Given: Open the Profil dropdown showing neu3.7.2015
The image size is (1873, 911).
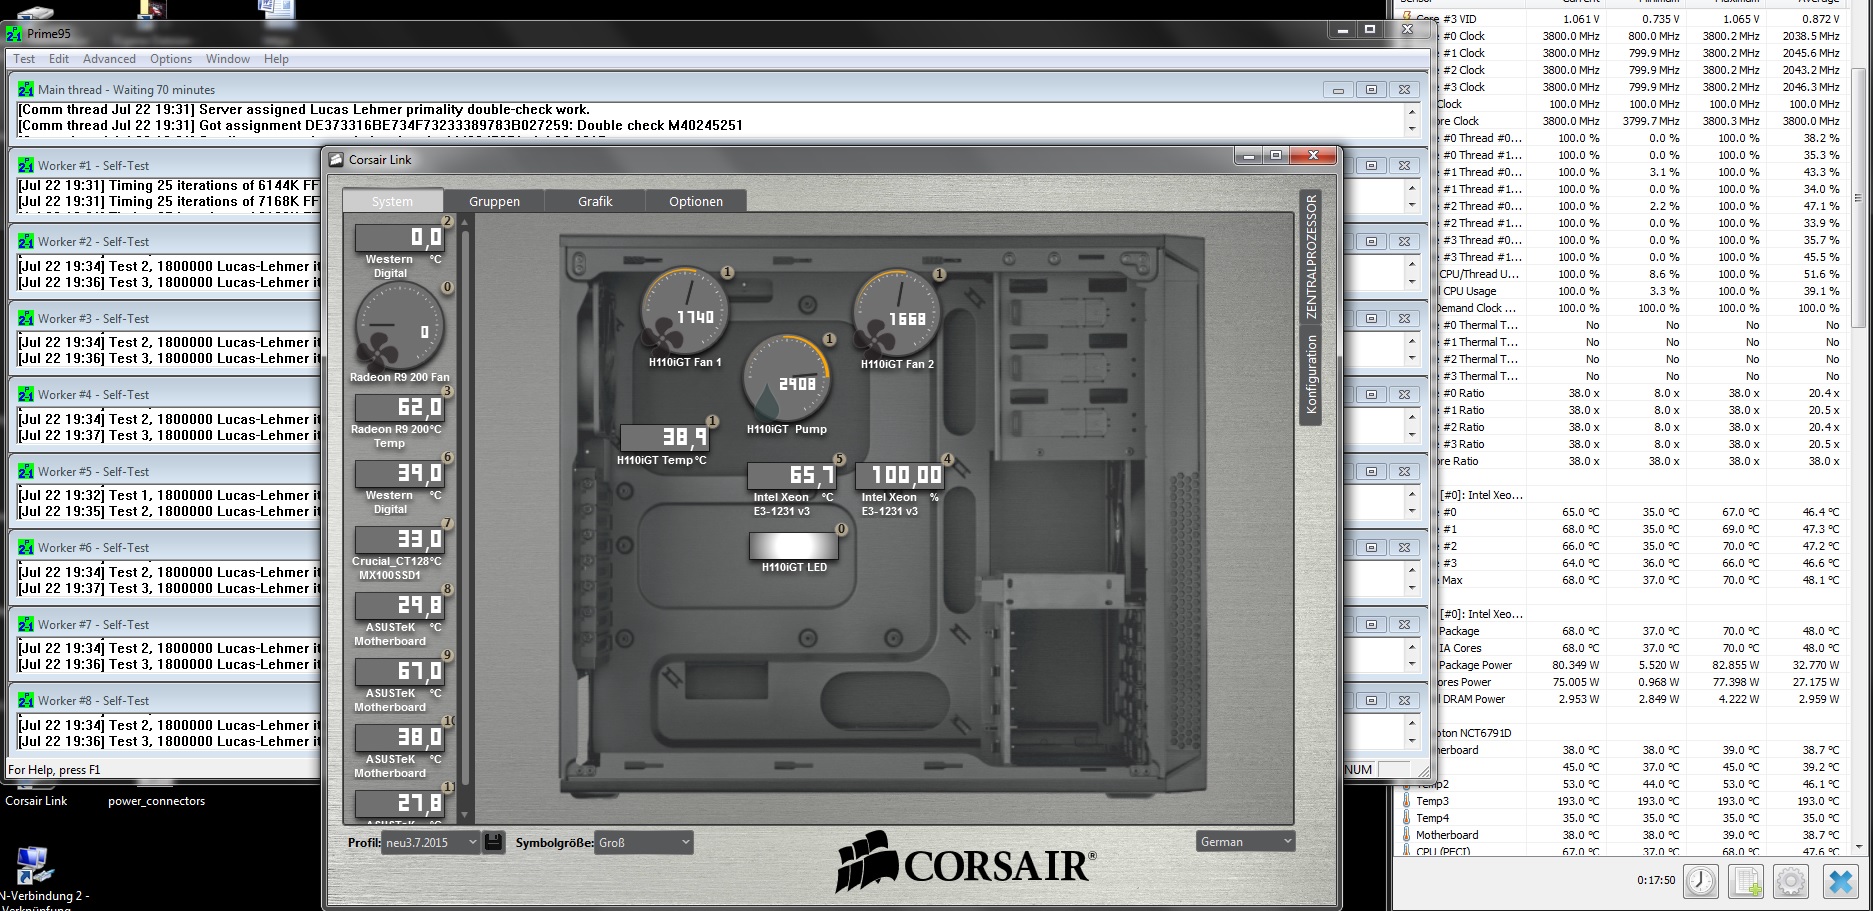Looking at the screenshot, I should (431, 842).
